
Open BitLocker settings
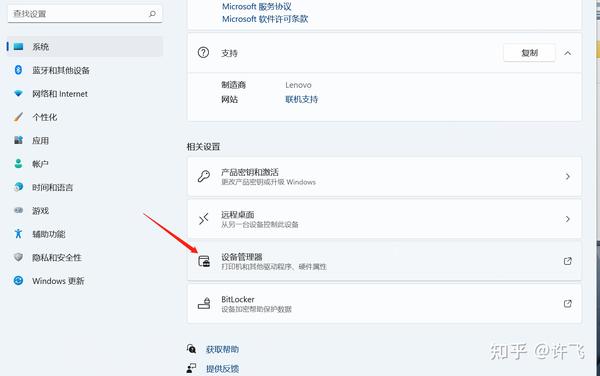pyautogui.click(x=384, y=304)
